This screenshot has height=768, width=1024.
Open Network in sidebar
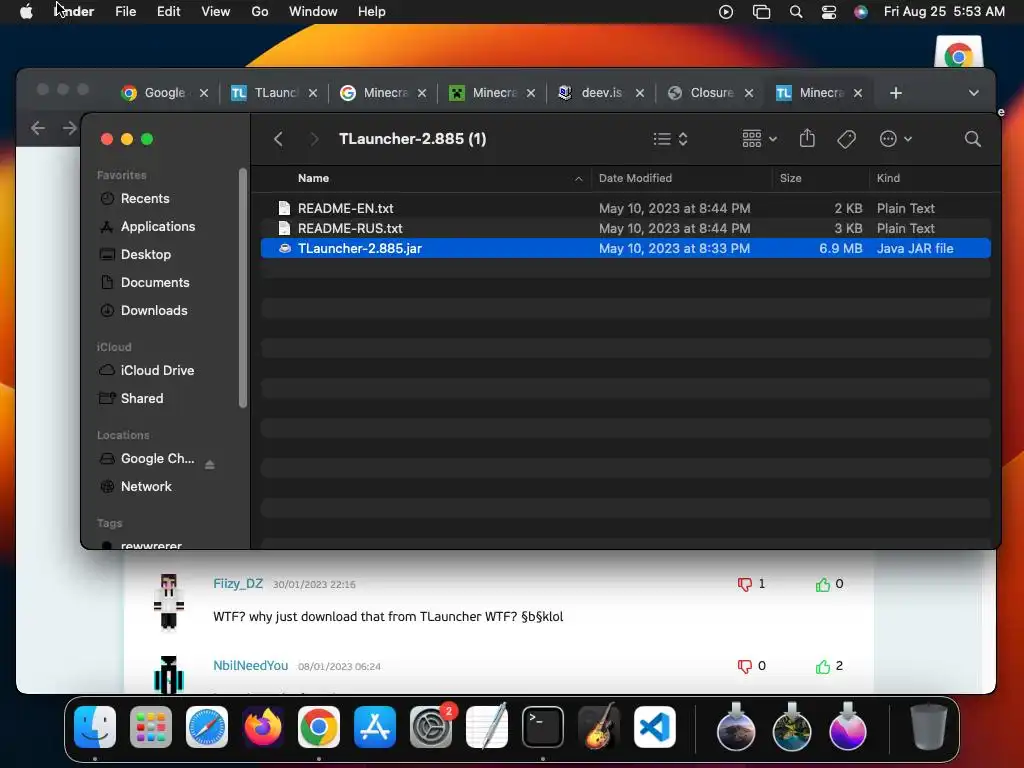pyautogui.click(x=146, y=487)
